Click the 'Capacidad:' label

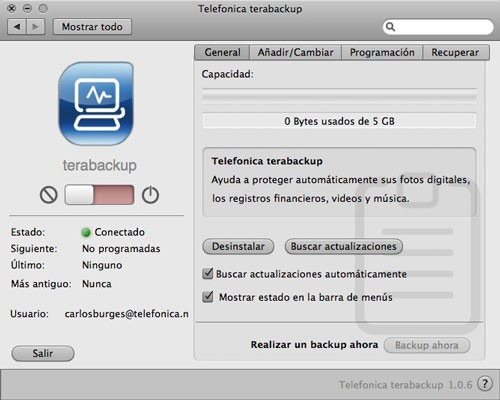pyautogui.click(x=227, y=74)
